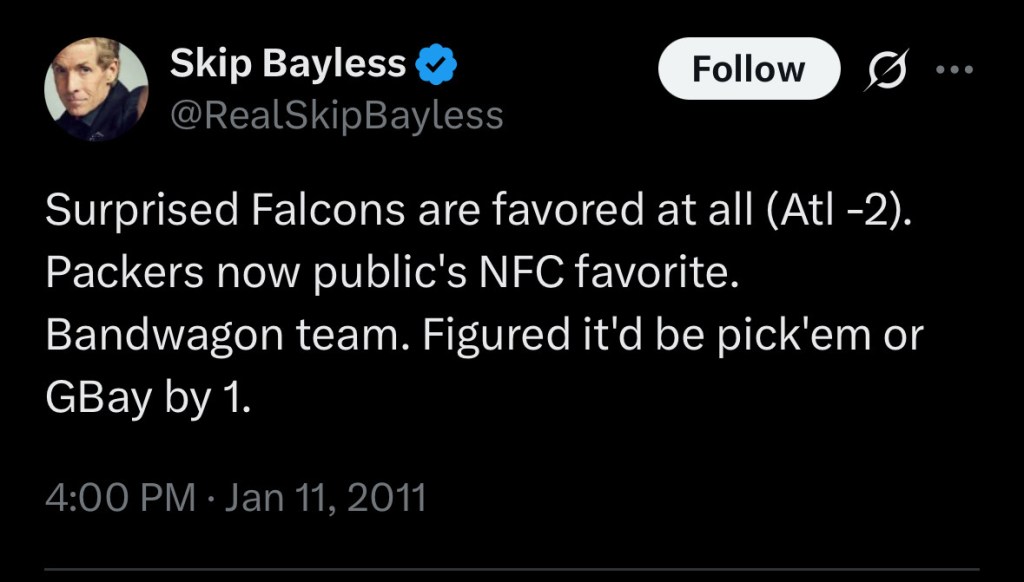
Task: Open the @RealSkipBayless handle link
Action: coord(337,116)
